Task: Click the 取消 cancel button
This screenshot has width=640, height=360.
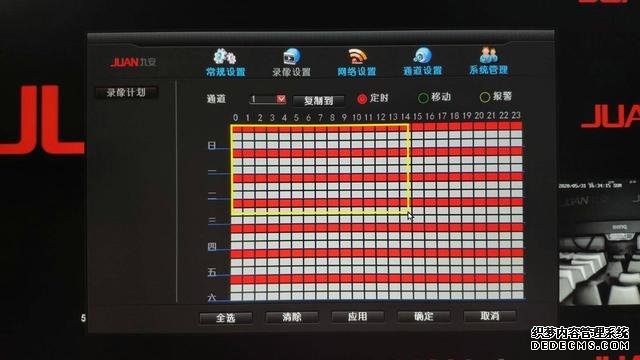Action: (490, 316)
